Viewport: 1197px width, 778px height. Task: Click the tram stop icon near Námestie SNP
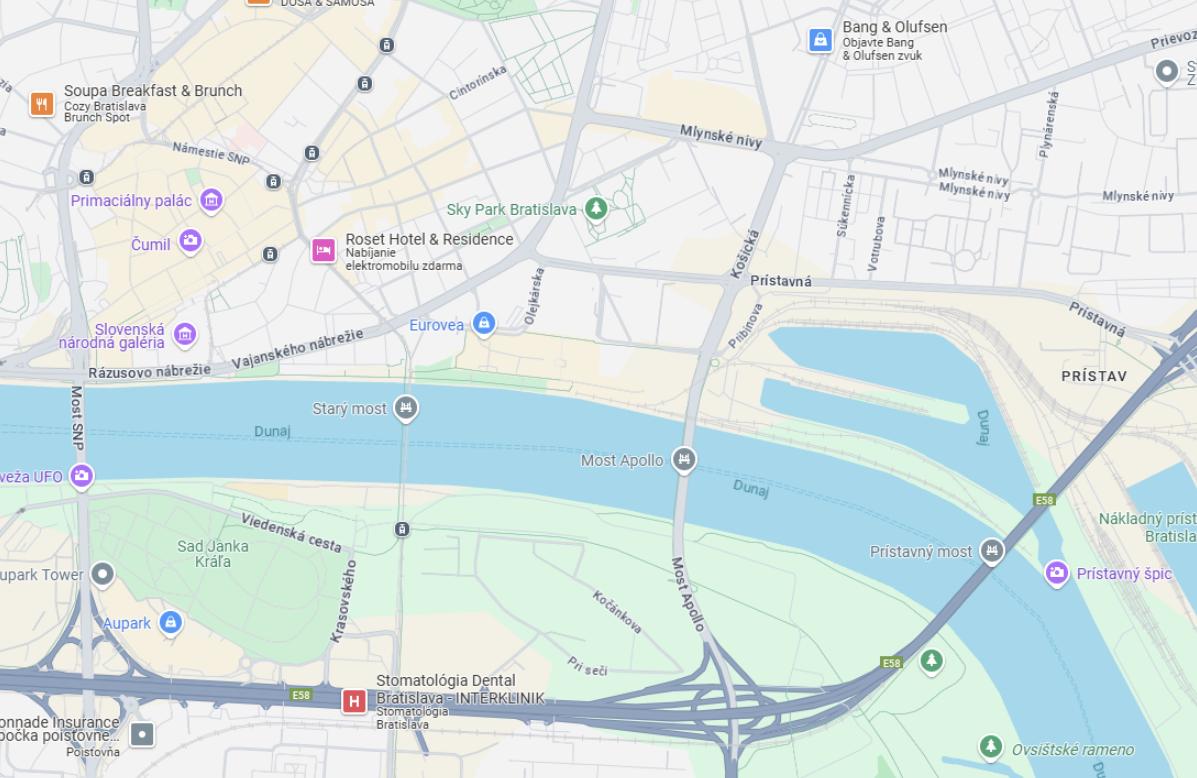click(x=274, y=182)
